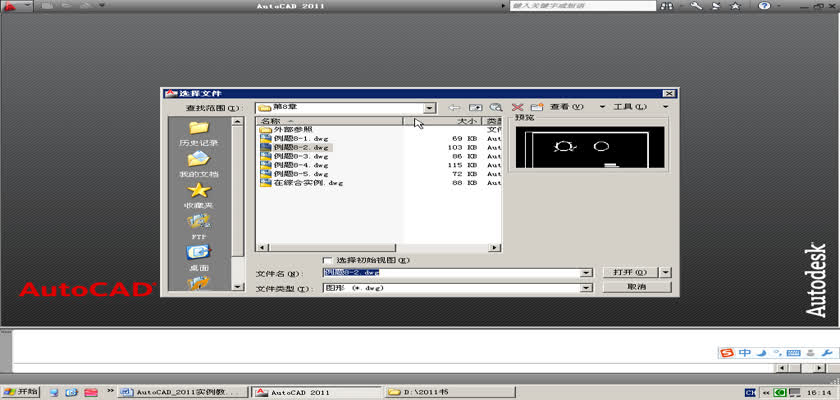
Task: Select the file 例题8-3.dwg
Action: tap(301, 156)
